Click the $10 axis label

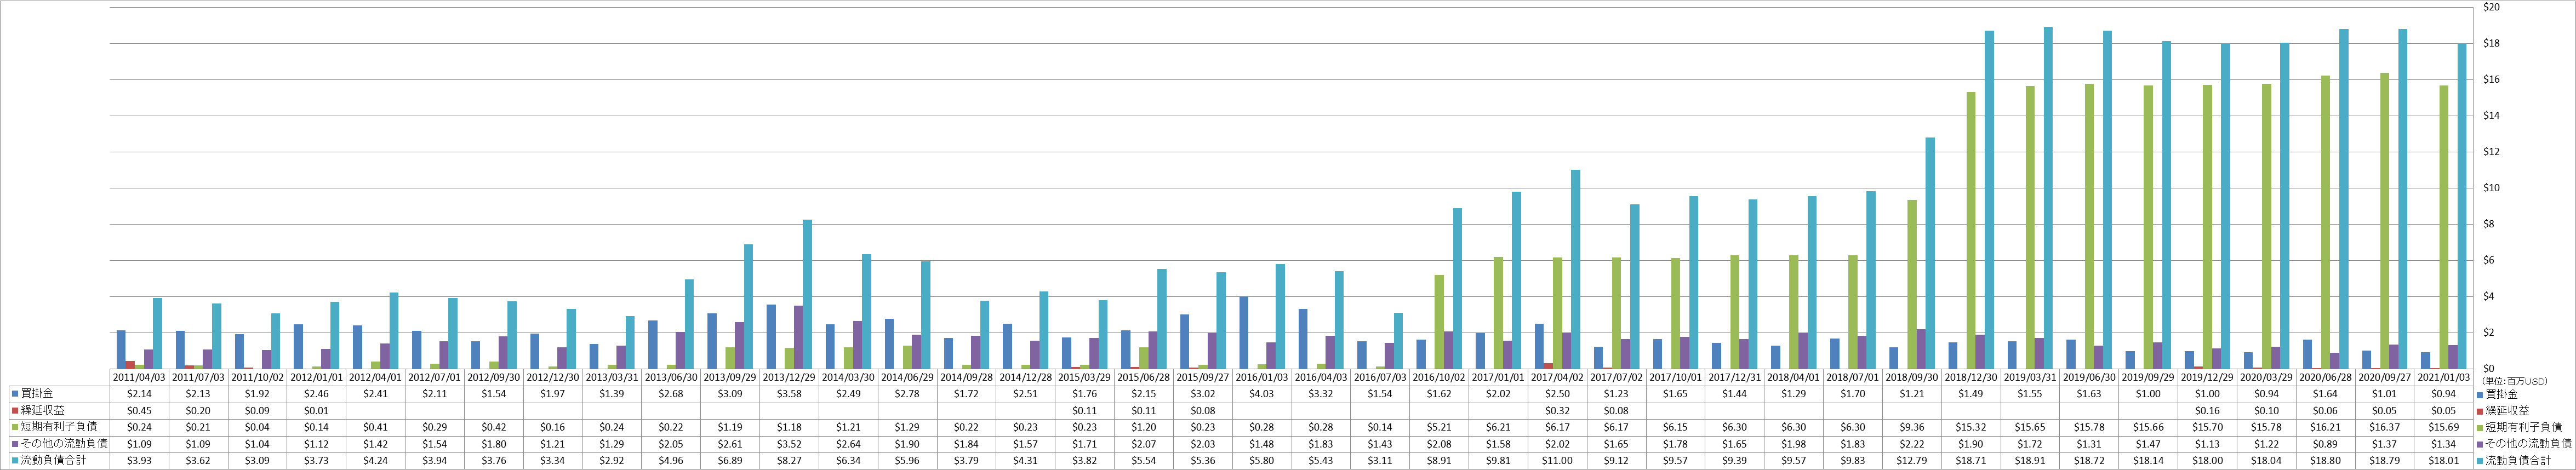tap(2491, 188)
